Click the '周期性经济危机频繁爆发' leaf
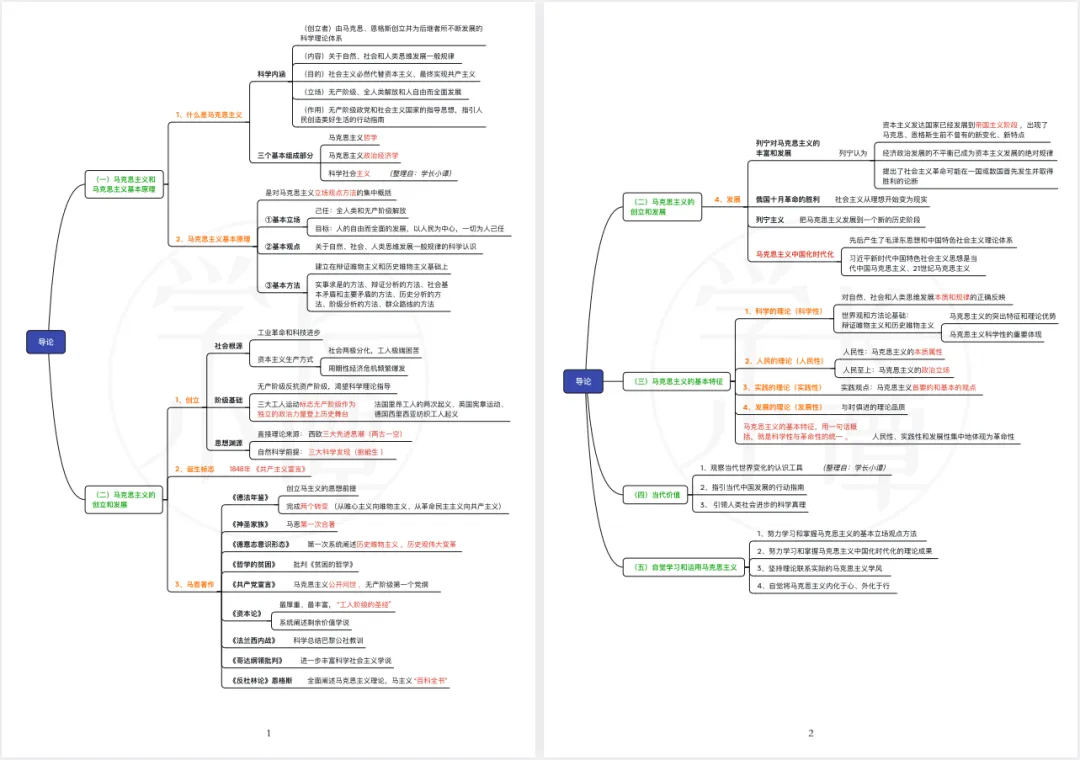1080x760 pixels. tap(367, 369)
